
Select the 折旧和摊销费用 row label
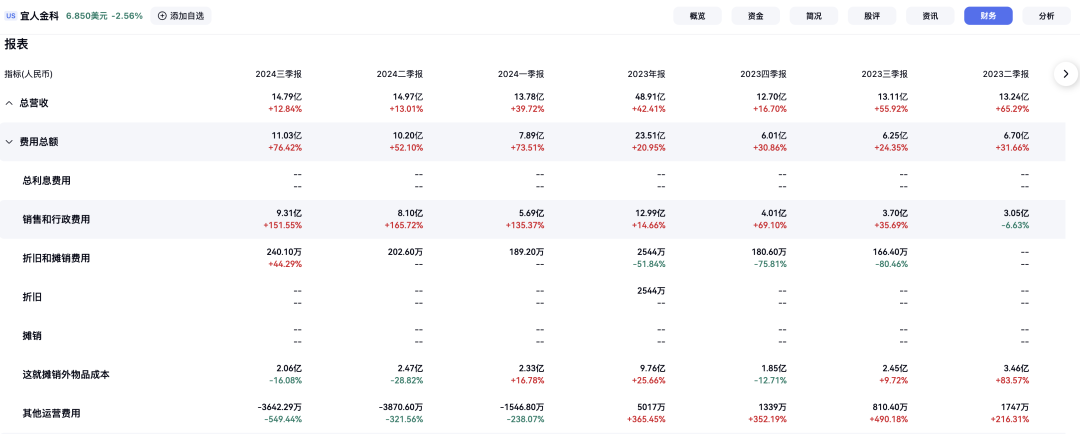pos(56,258)
